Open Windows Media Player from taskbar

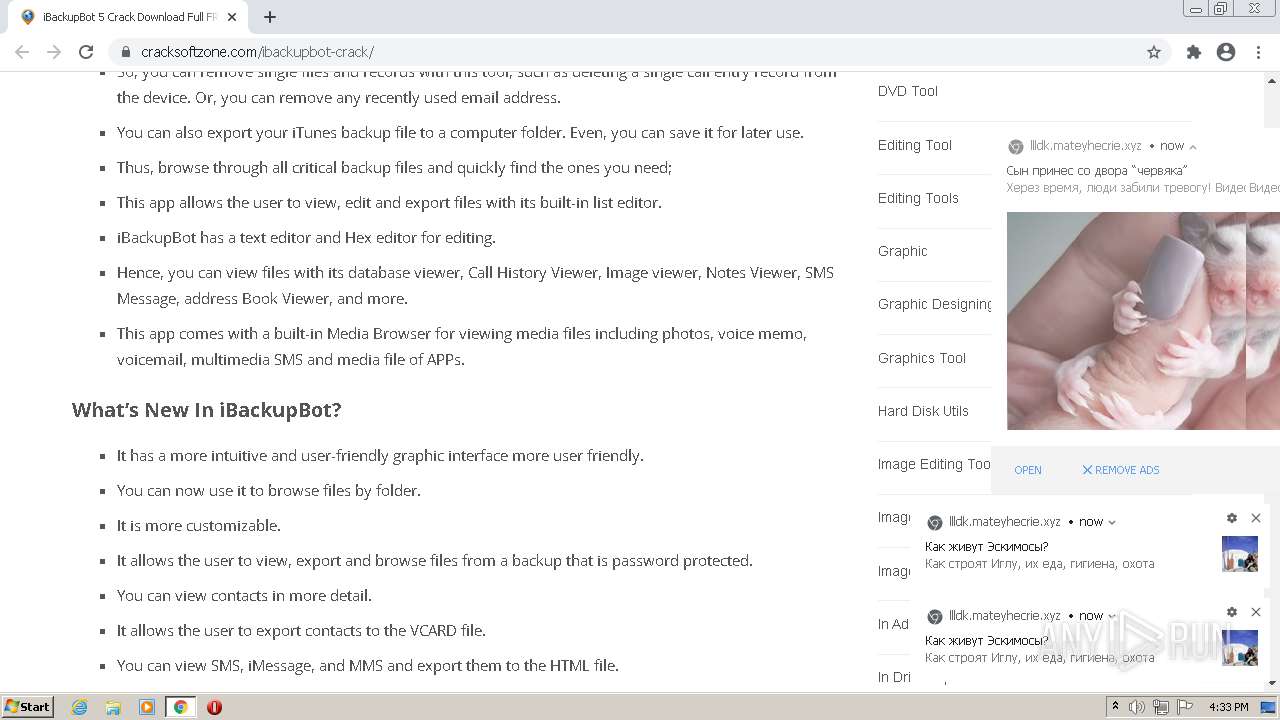click(147, 707)
